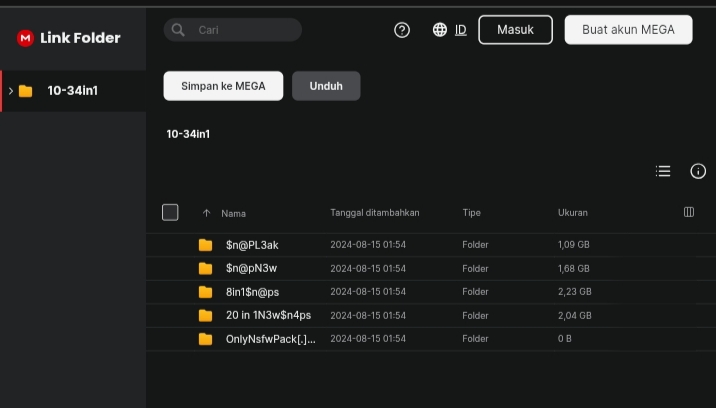This screenshot has width=716, height=408.
Task: Click the OnlyNsfwPack folder icon
Action: click(205, 339)
